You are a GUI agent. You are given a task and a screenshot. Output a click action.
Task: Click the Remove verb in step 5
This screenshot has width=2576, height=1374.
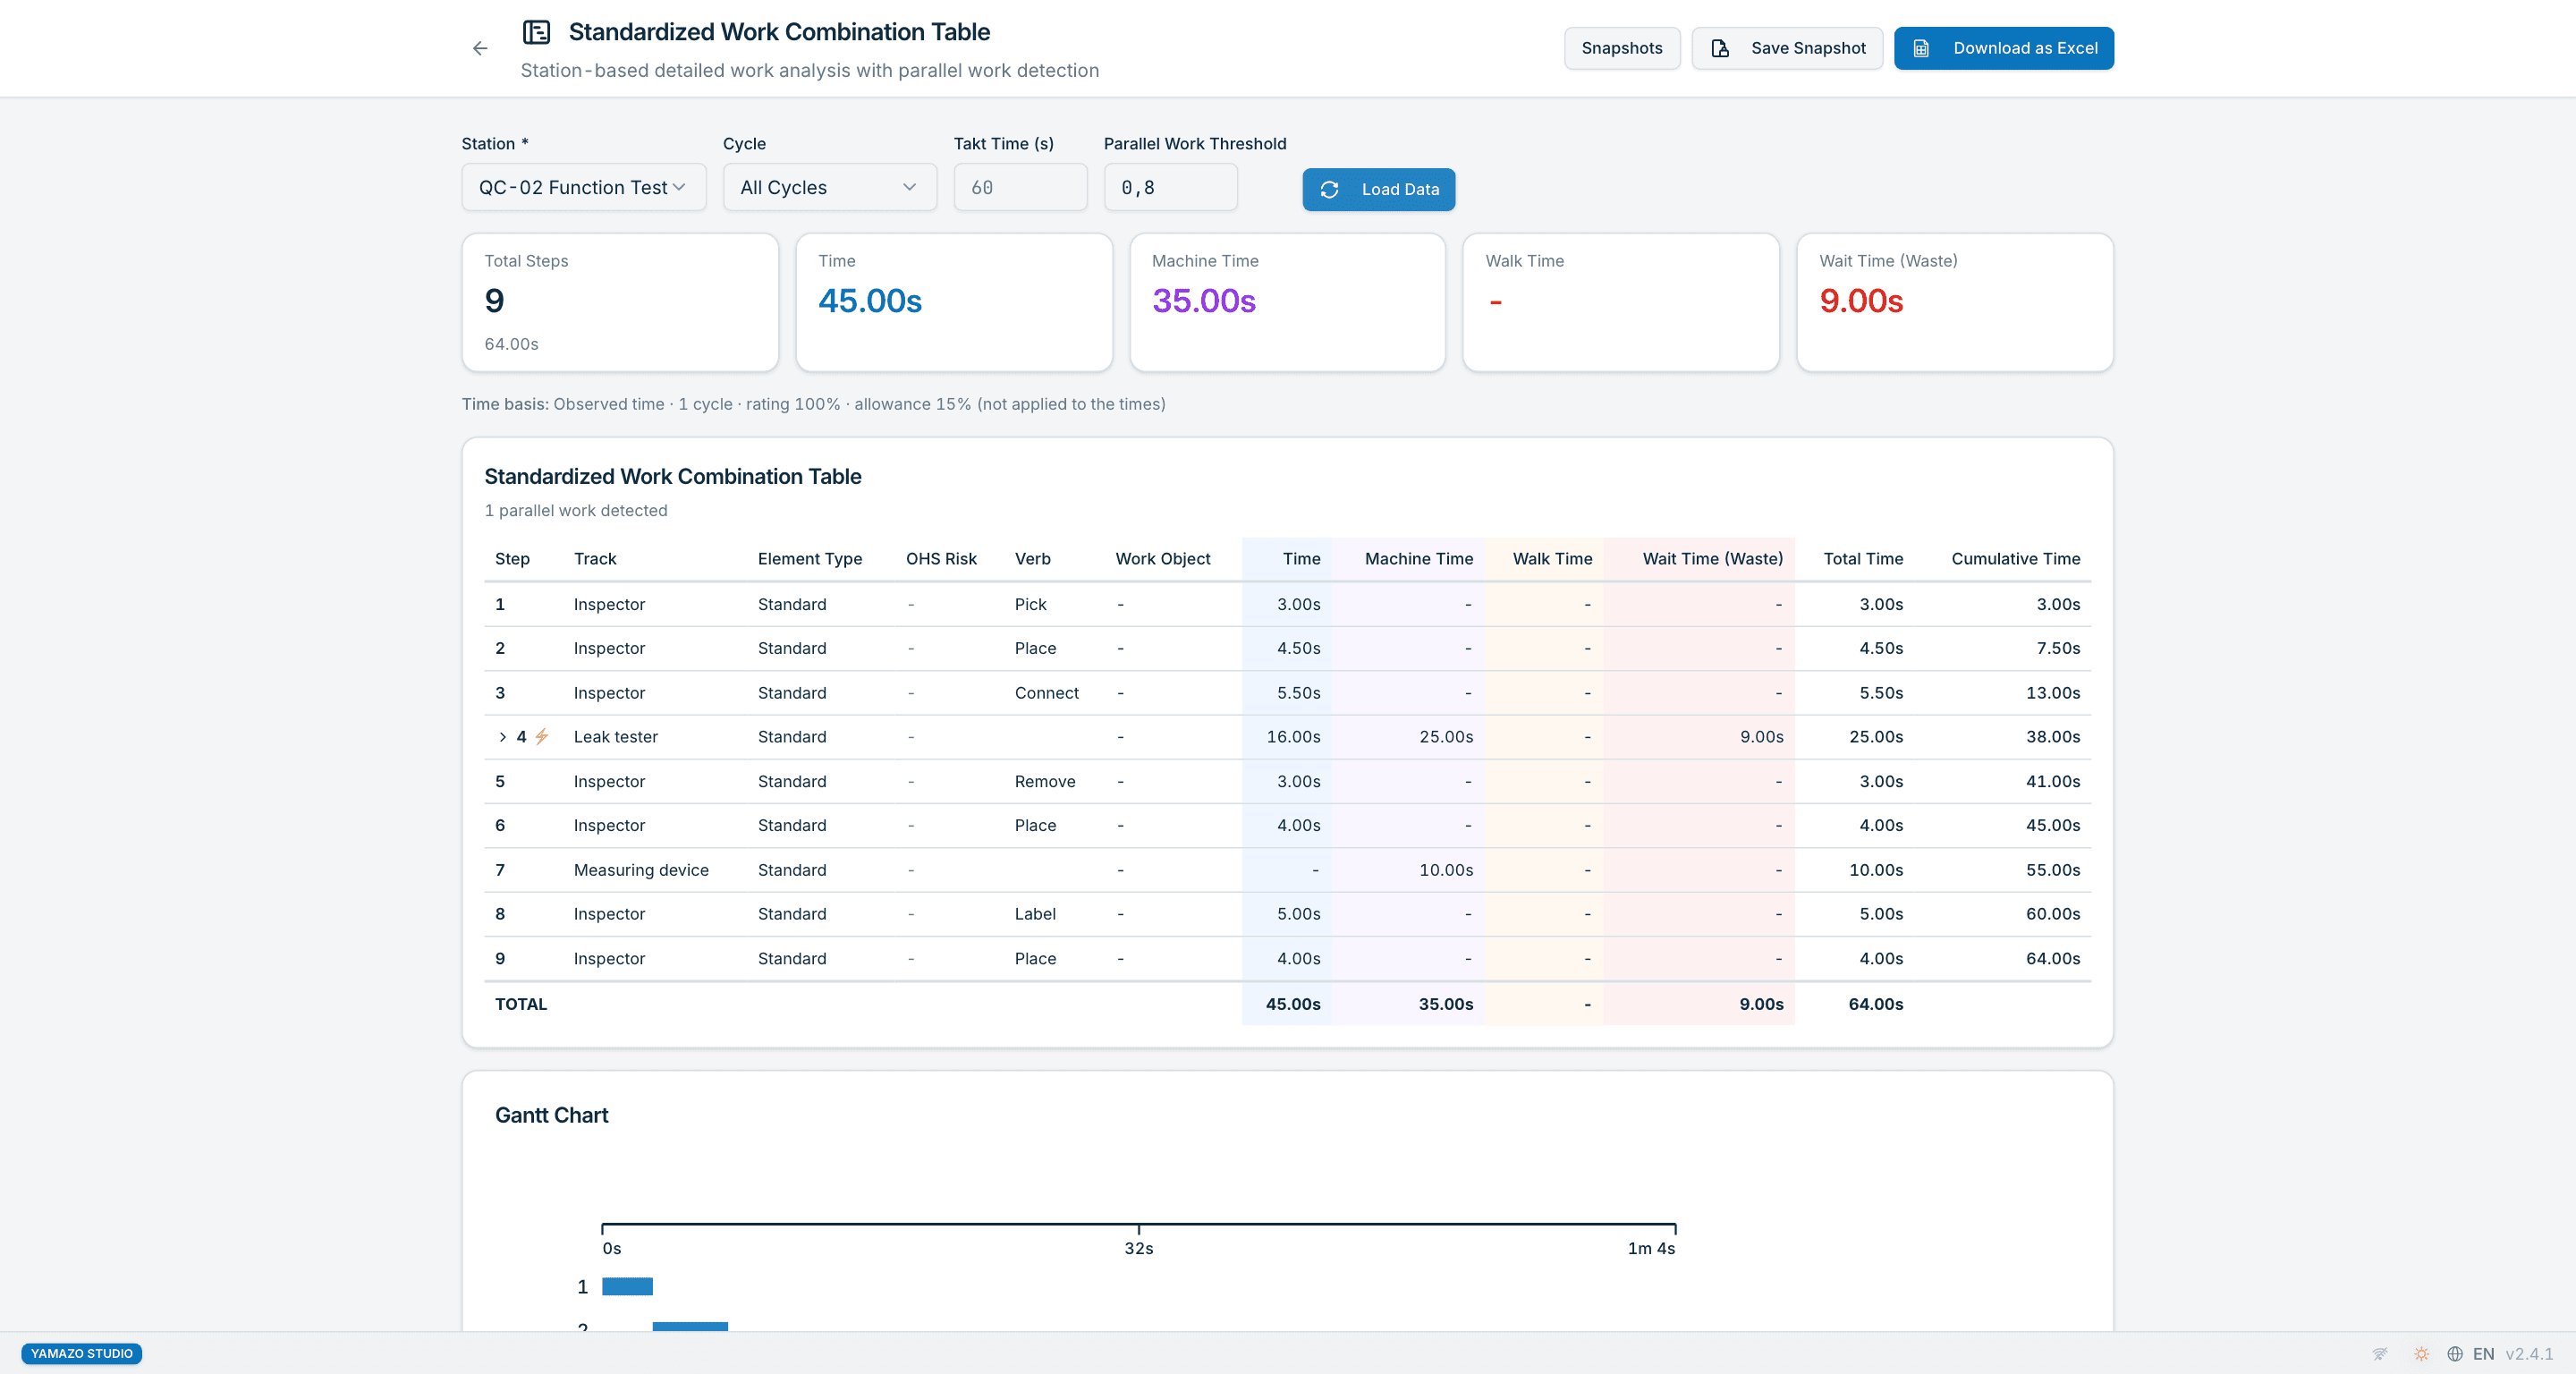(1045, 781)
